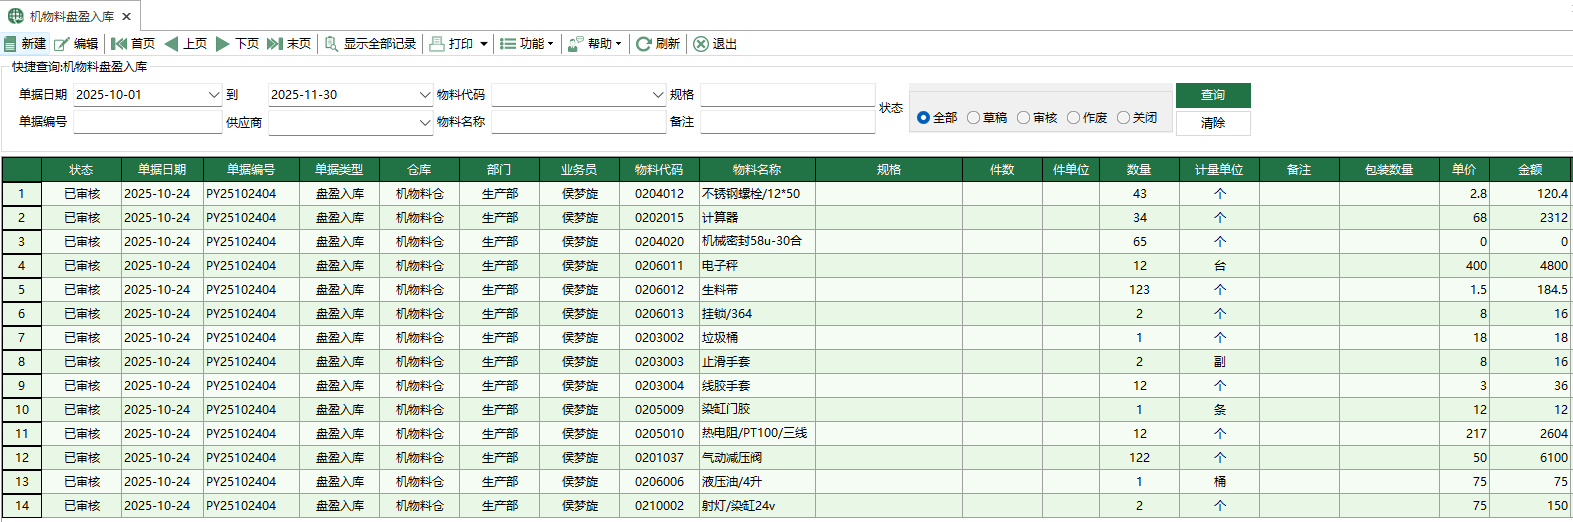Image resolution: width=1573 pixels, height=522 pixels.
Task: Click the 物料名称 column header
Action: 757,170
